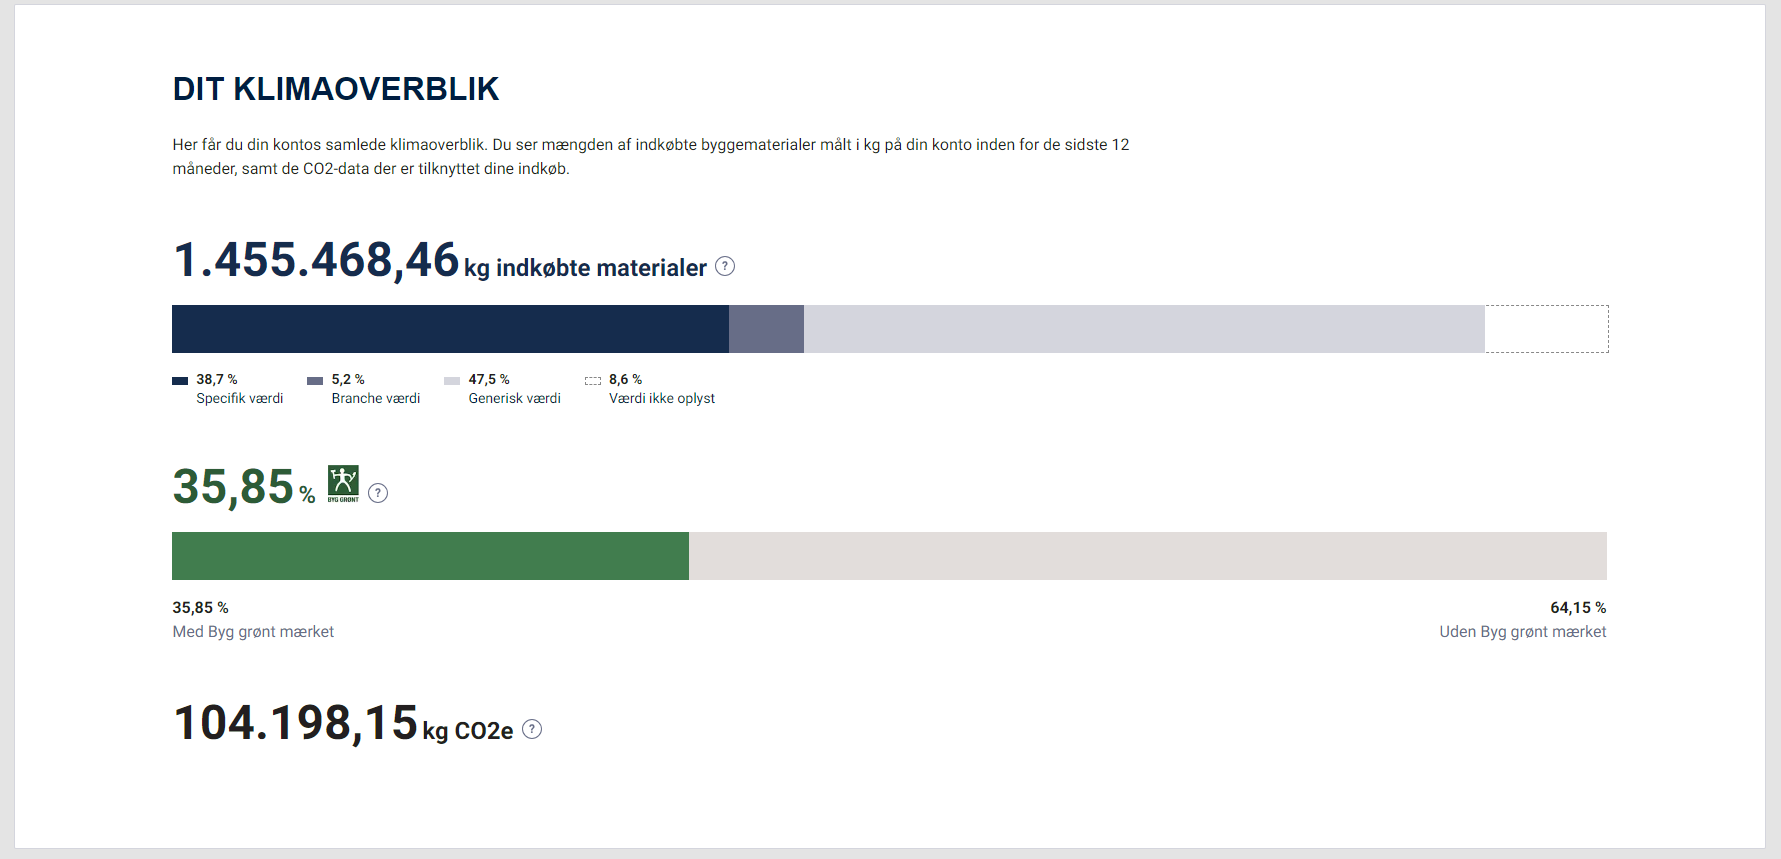This screenshot has height=859, width=1781.
Task: Click 'Med Byg grønt mærket' label
Action: click(253, 632)
